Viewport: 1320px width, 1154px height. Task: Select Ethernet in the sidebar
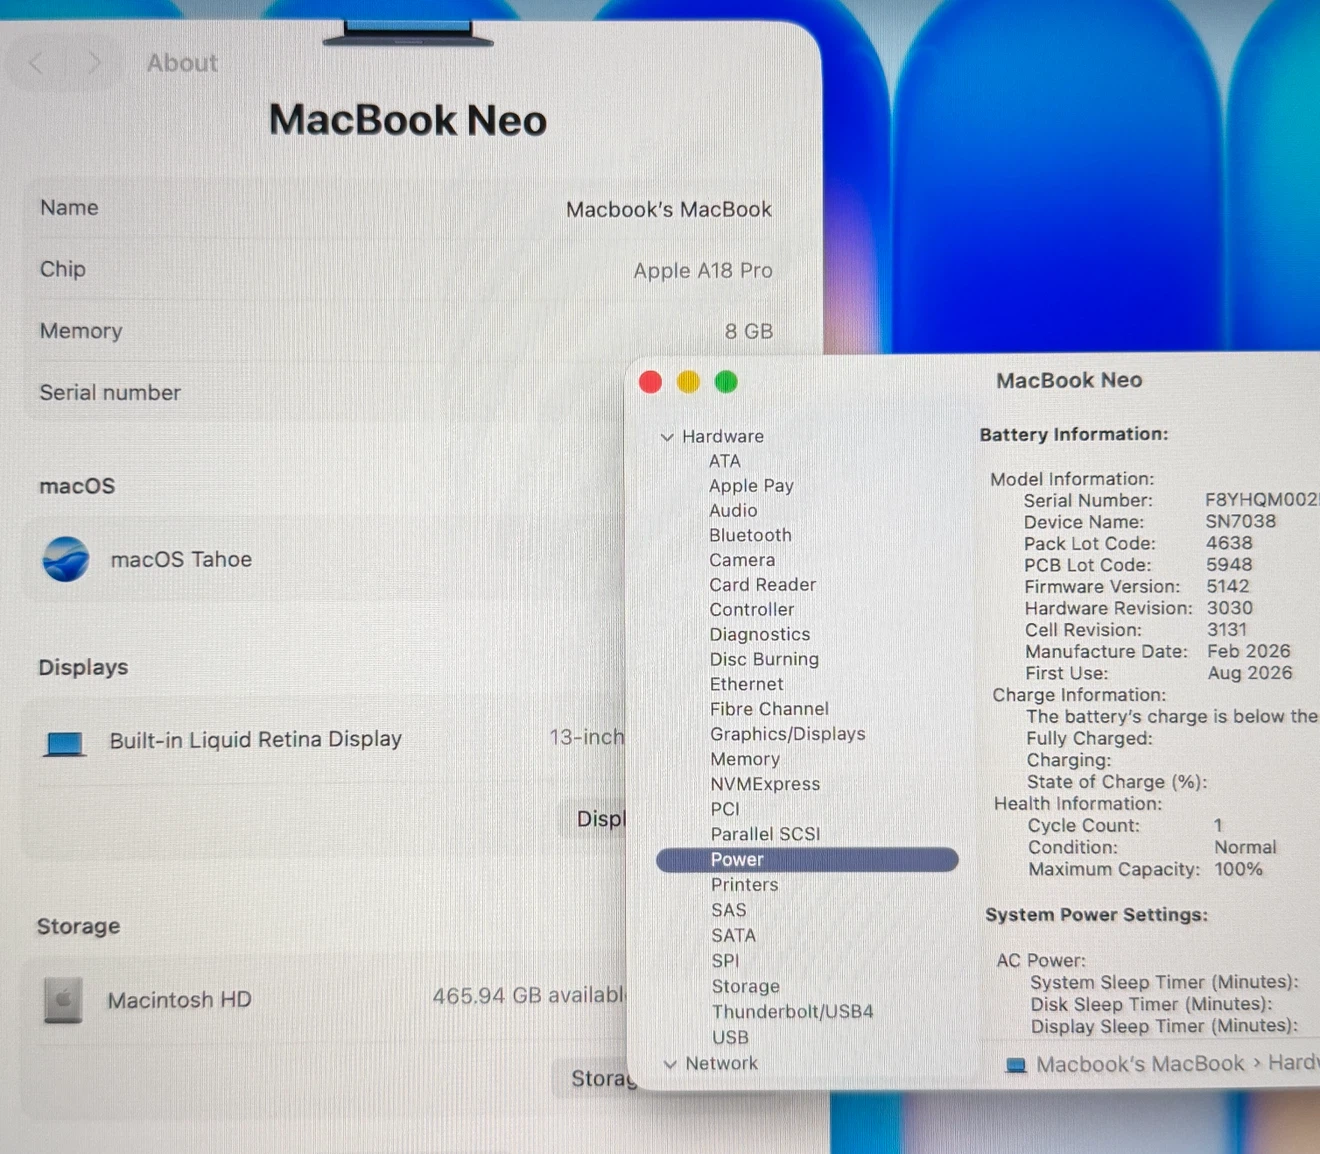(747, 684)
